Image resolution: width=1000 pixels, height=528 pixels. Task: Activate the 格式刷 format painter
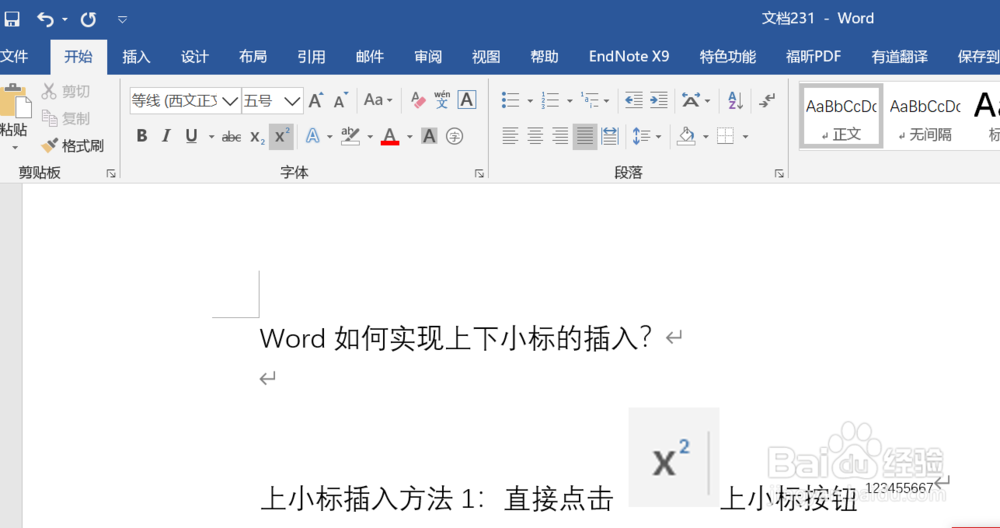72,146
